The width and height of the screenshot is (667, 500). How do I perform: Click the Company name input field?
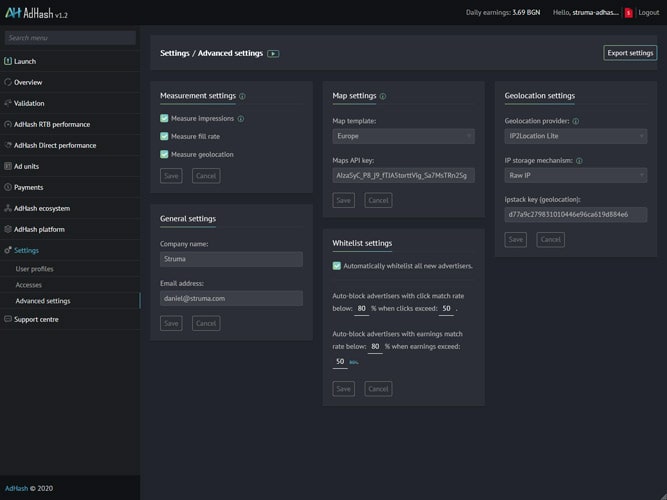pyautogui.click(x=231, y=259)
